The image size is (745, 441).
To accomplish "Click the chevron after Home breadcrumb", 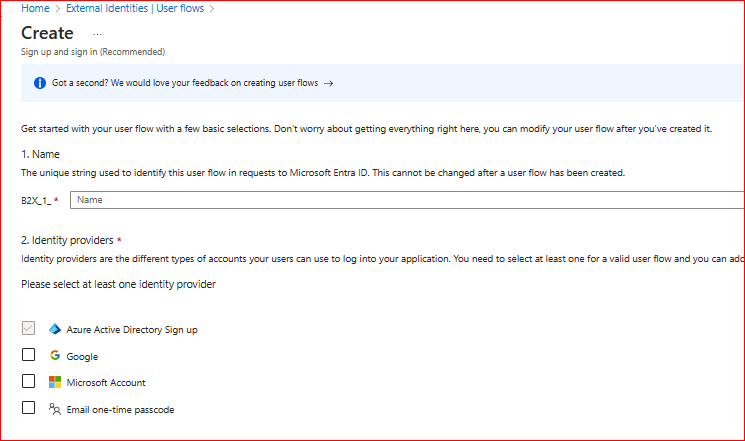I will (x=57, y=9).
